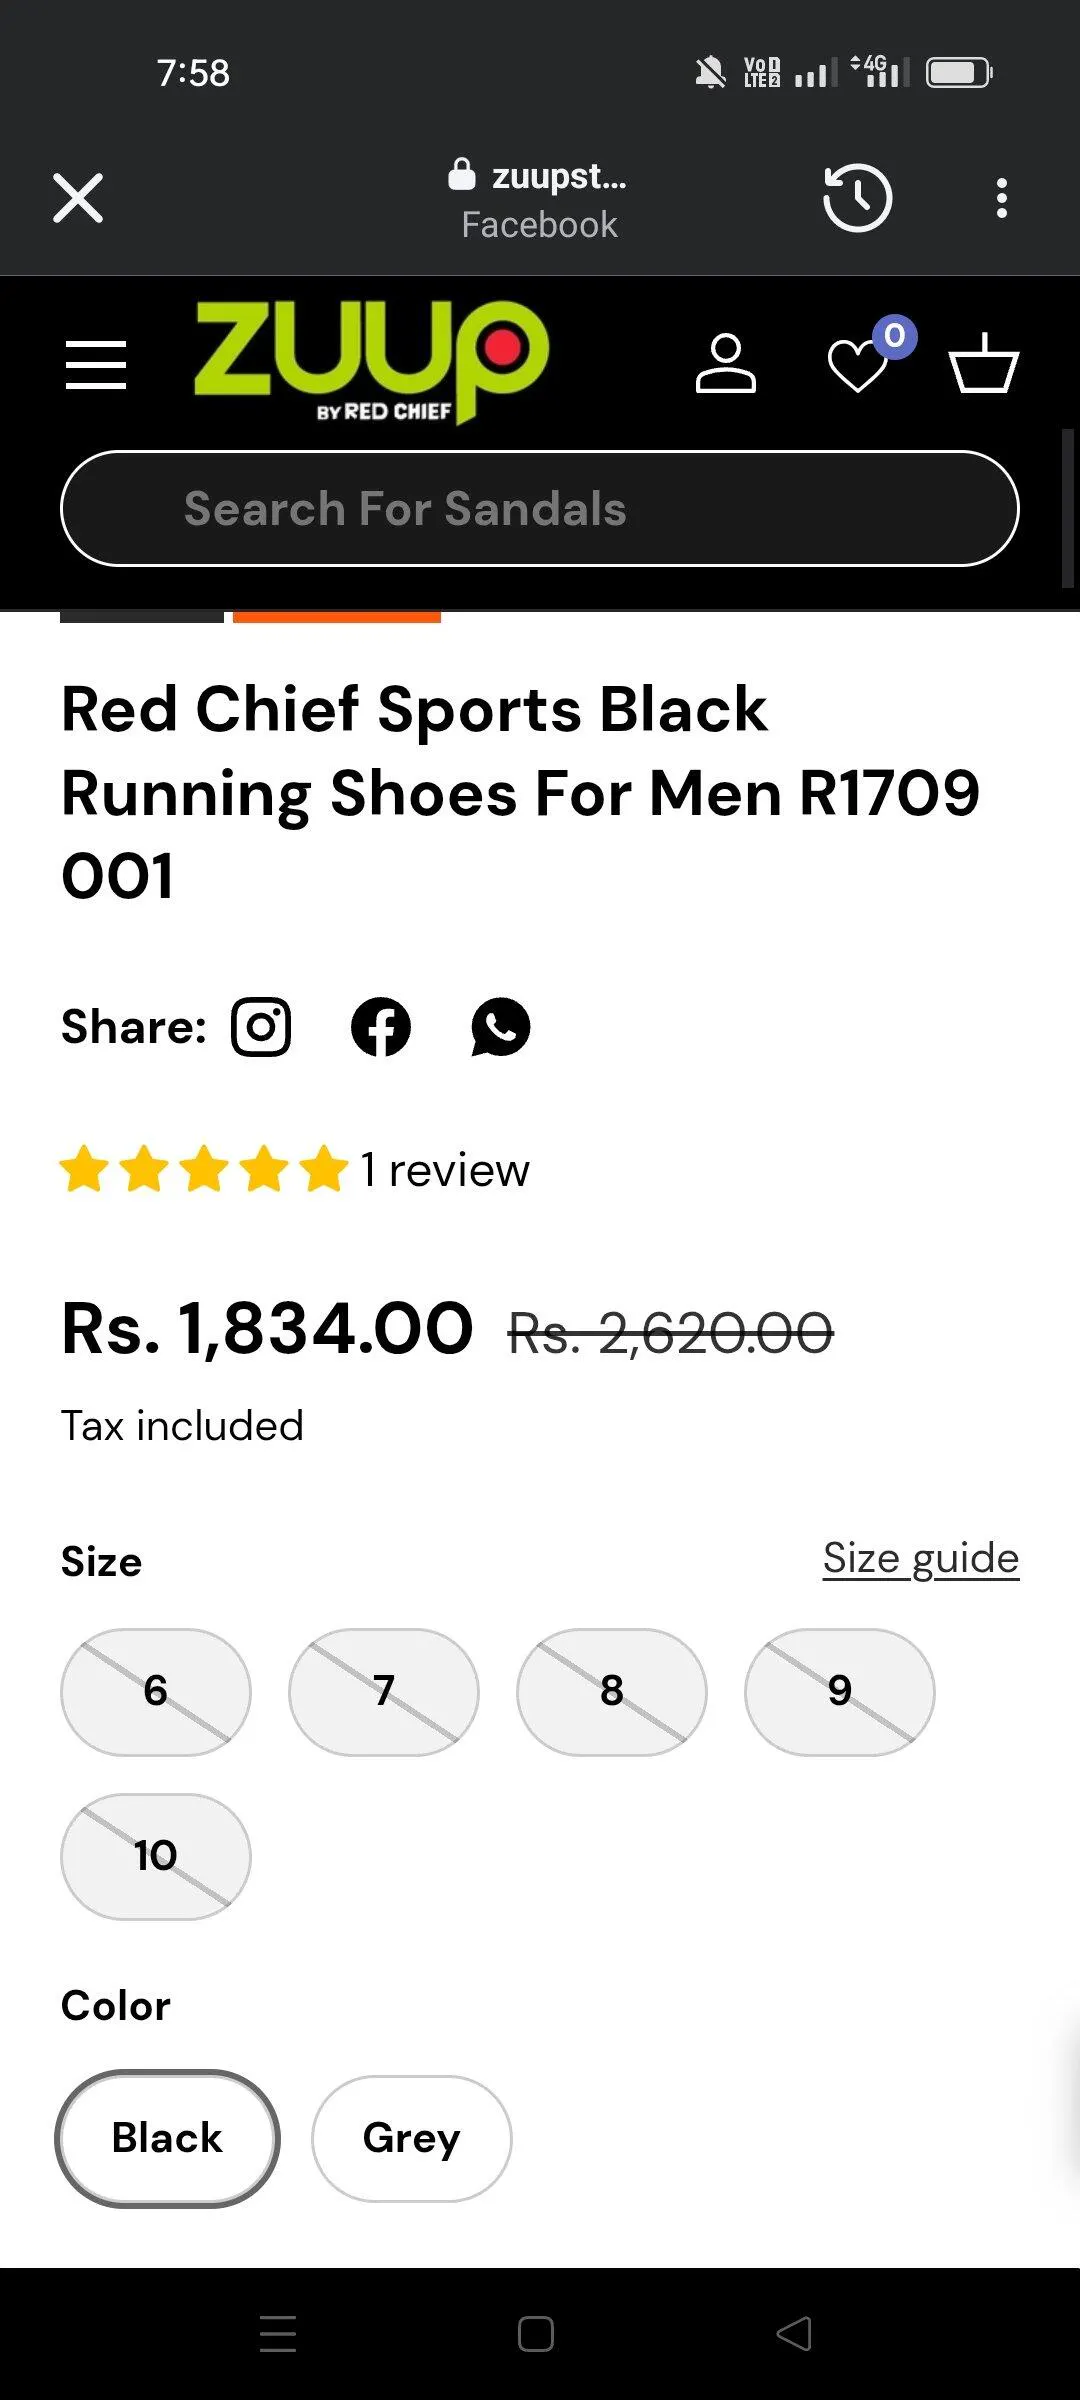Image resolution: width=1080 pixels, height=2400 pixels.
Task: Share product via WhatsApp
Action: tap(500, 1027)
